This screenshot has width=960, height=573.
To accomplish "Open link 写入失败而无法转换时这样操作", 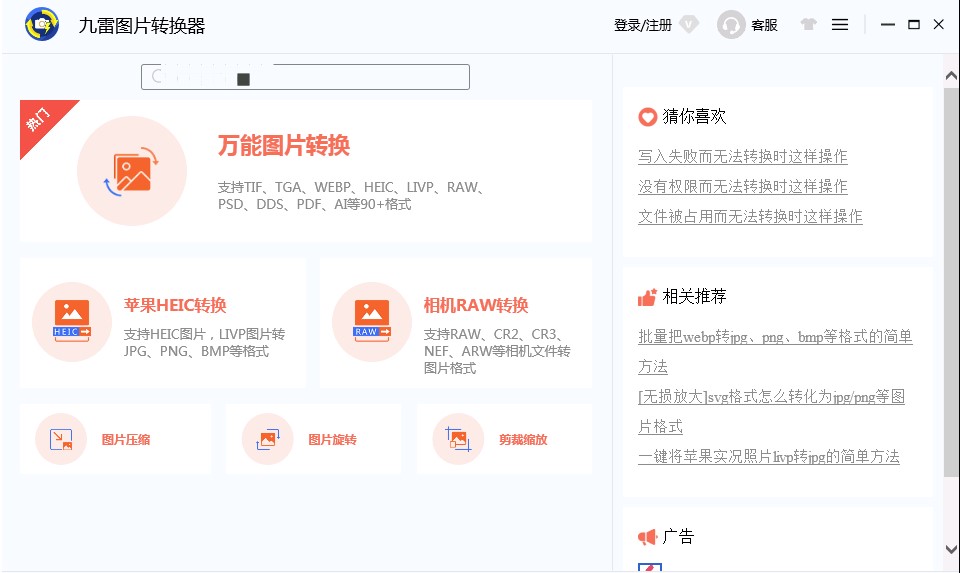I will (x=743, y=156).
